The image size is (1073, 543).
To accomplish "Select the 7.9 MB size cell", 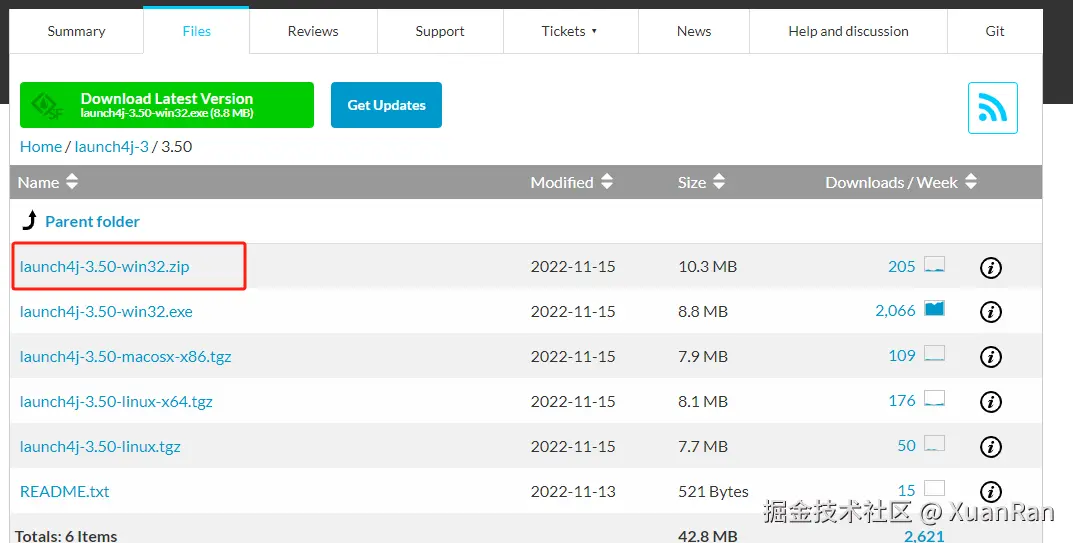I will pos(703,357).
